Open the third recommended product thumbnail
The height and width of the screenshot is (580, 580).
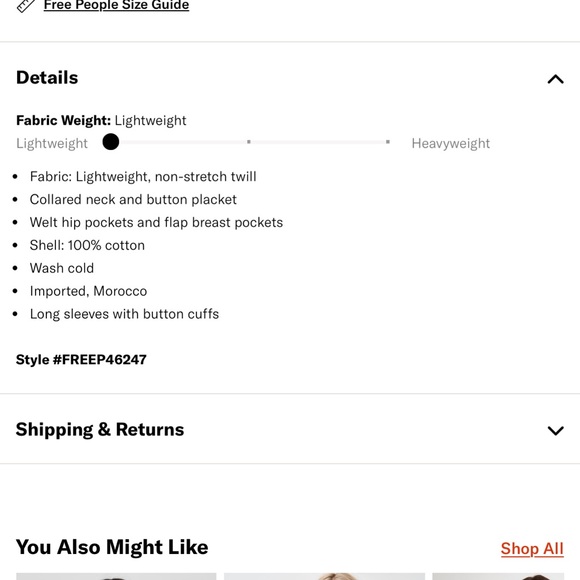pos(498,576)
